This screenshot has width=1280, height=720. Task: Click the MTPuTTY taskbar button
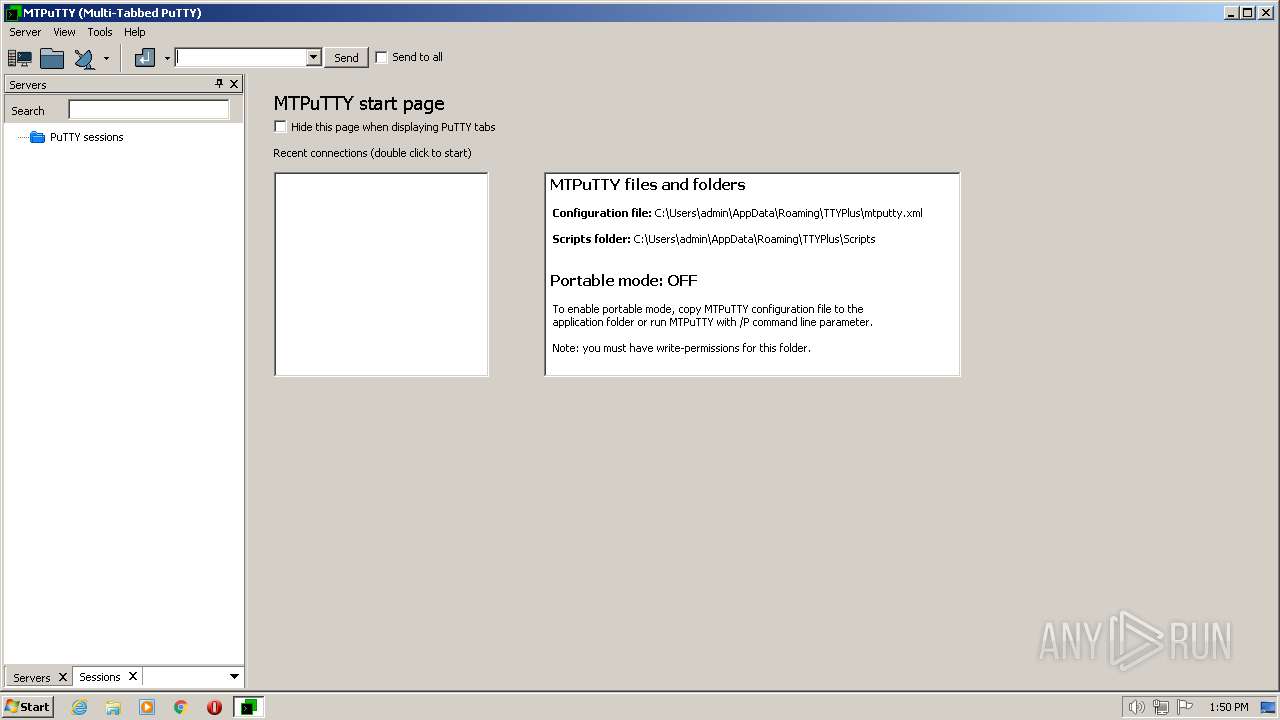point(248,707)
